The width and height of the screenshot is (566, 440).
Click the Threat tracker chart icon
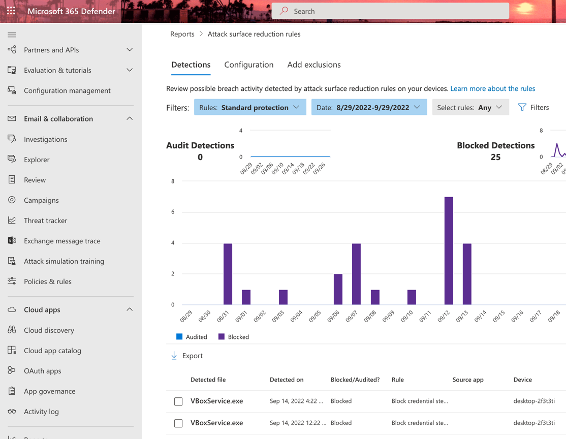(x=12, y=220)
